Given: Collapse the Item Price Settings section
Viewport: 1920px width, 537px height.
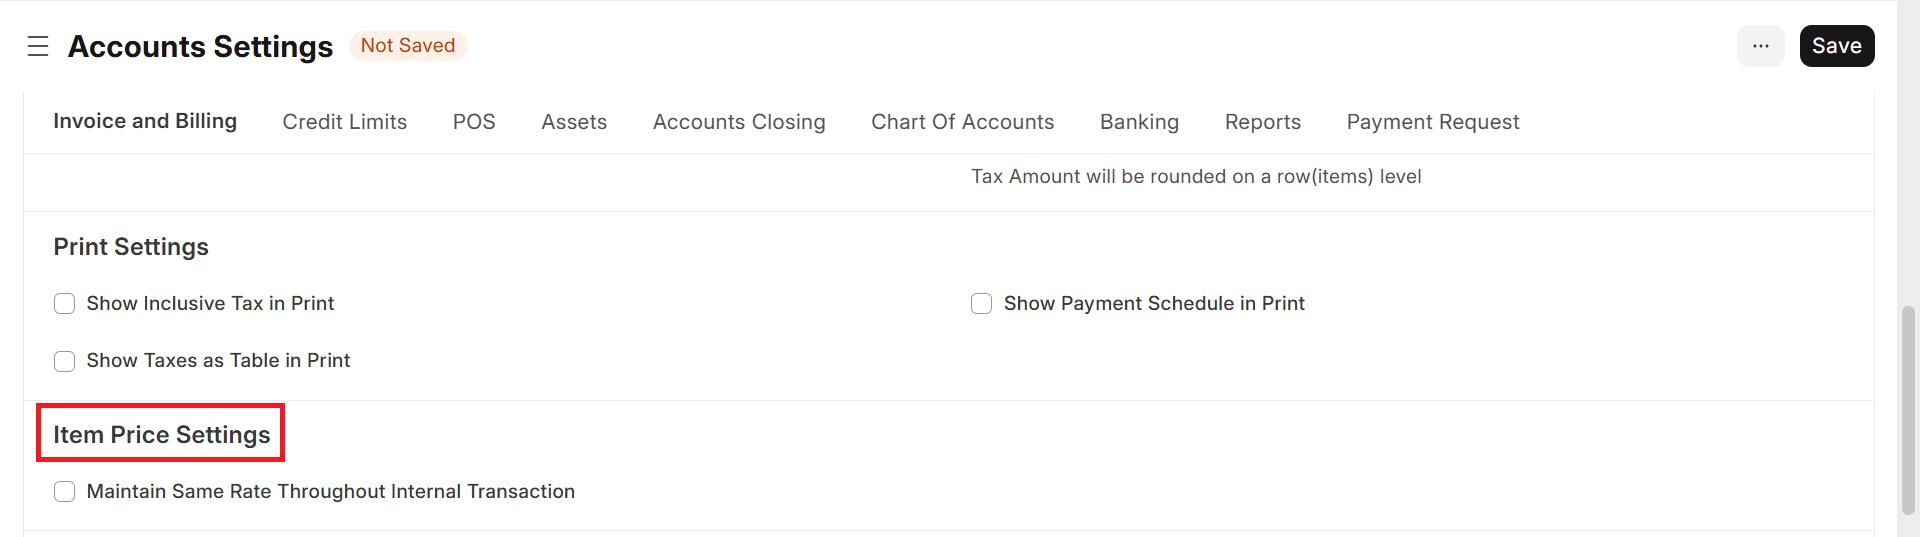Looking at the screenshot, I should (x=161, y=435).
